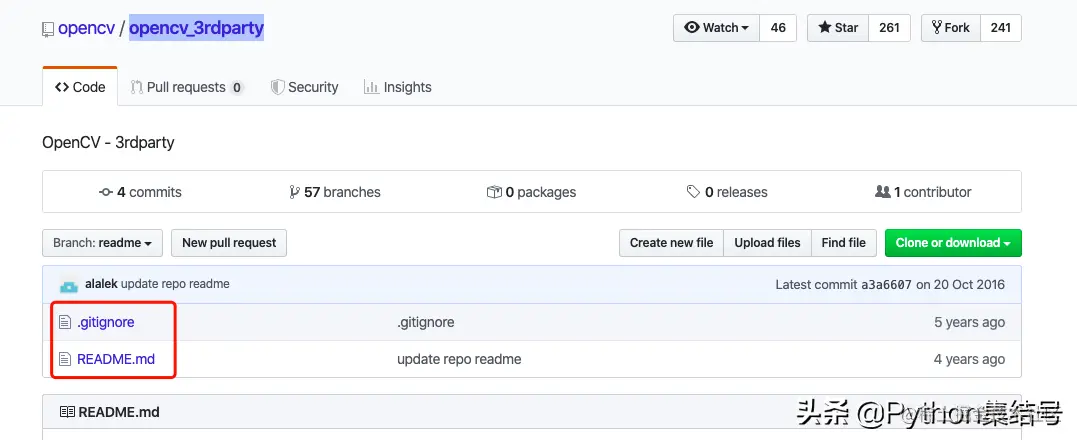The height and width of the screenshot is (440, 1077).
Task: Click the README.md file icon in list
Action: pyautogui.click(x=65, y=359)
